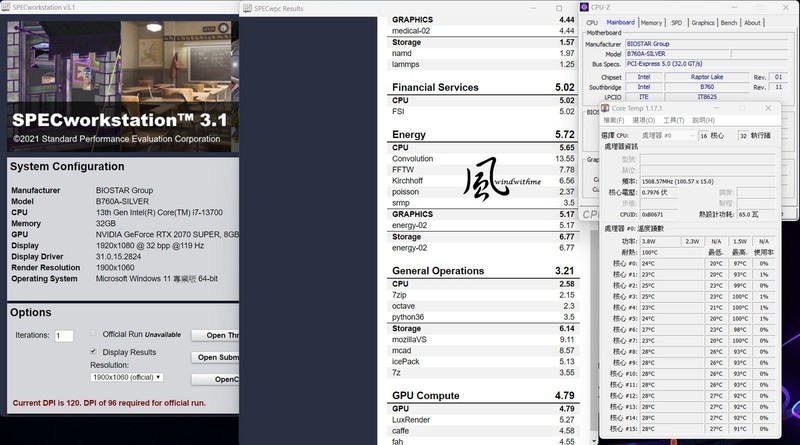The height and width of the screenshot is (445, 800).
Task: Switch to the Memory tab in CPU-Z
Action: point(651,23)
